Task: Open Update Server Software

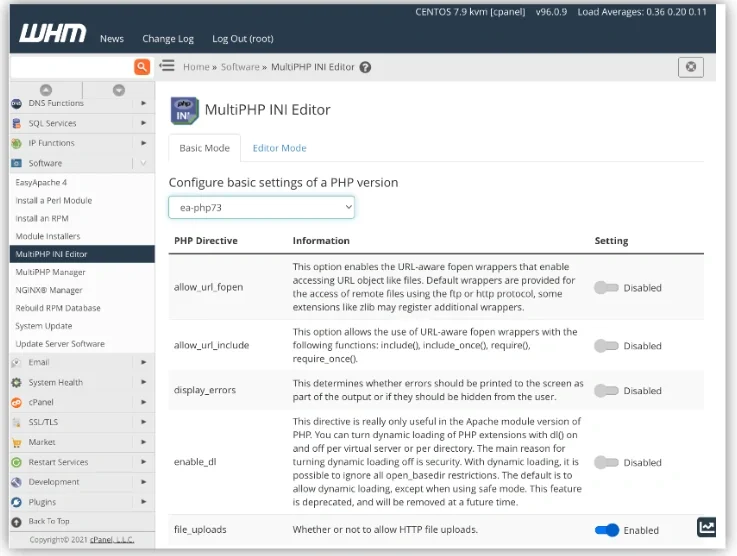Action: [x=60, y=344]
